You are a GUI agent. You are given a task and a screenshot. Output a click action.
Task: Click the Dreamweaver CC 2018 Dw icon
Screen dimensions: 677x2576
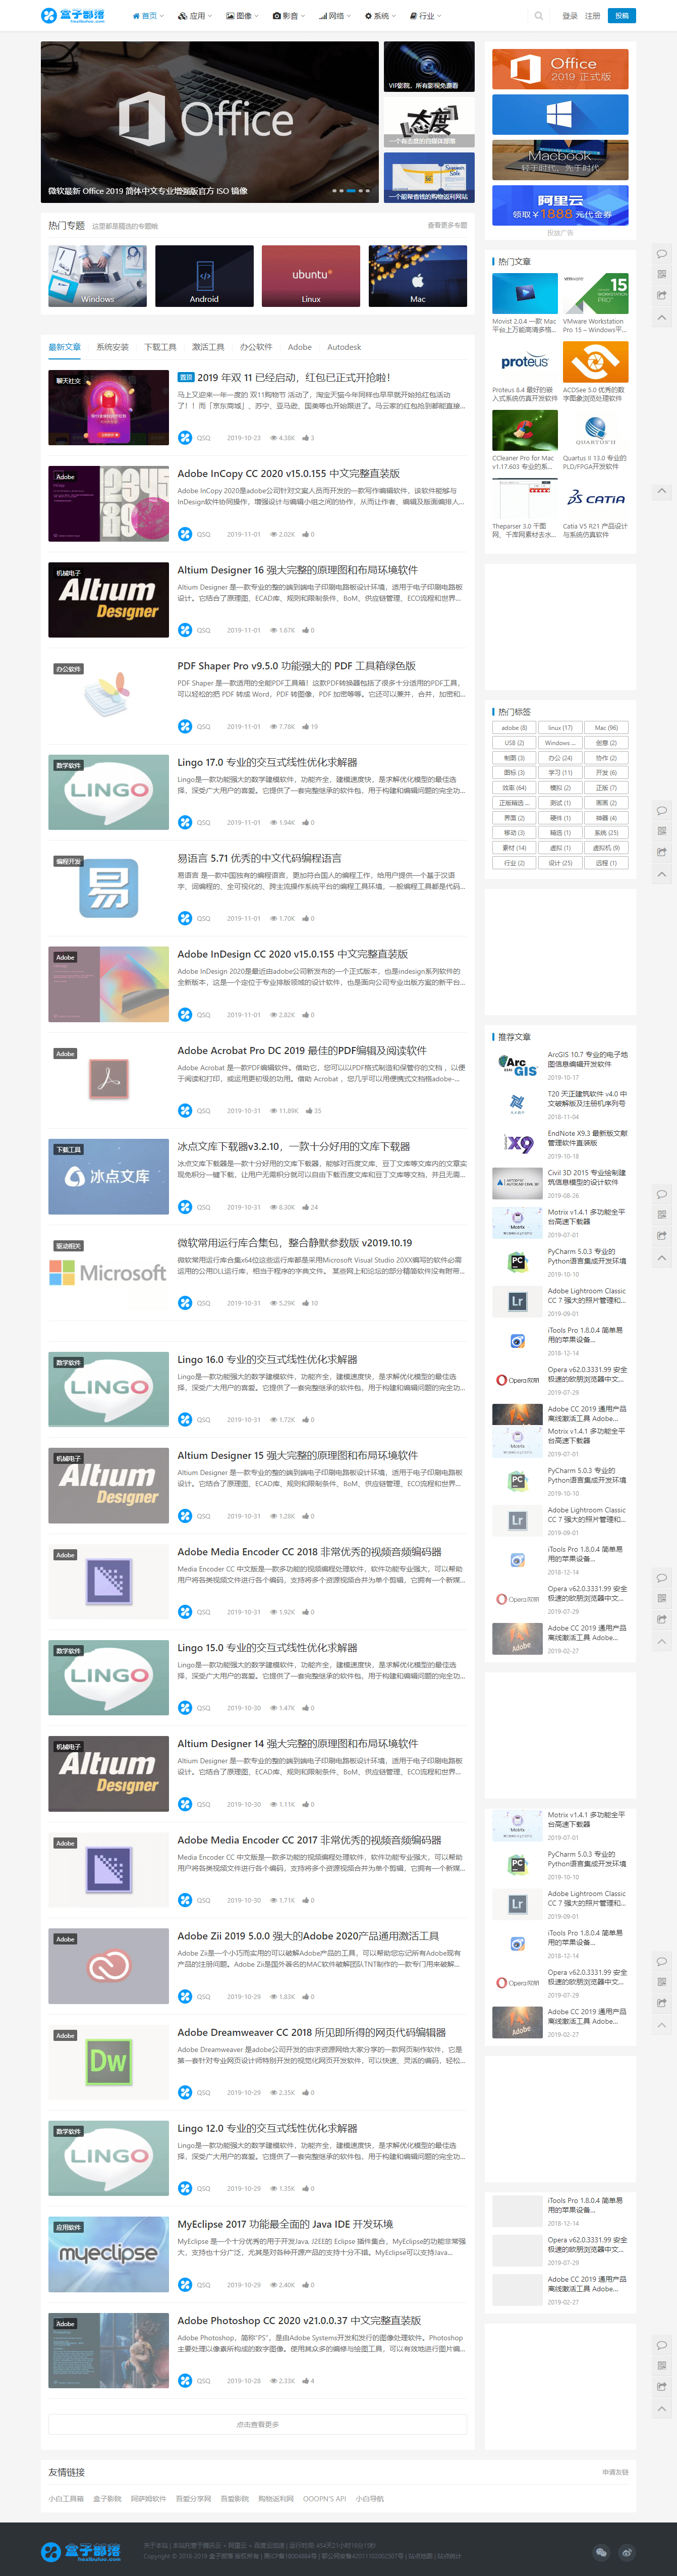[x=109, y=2061]
